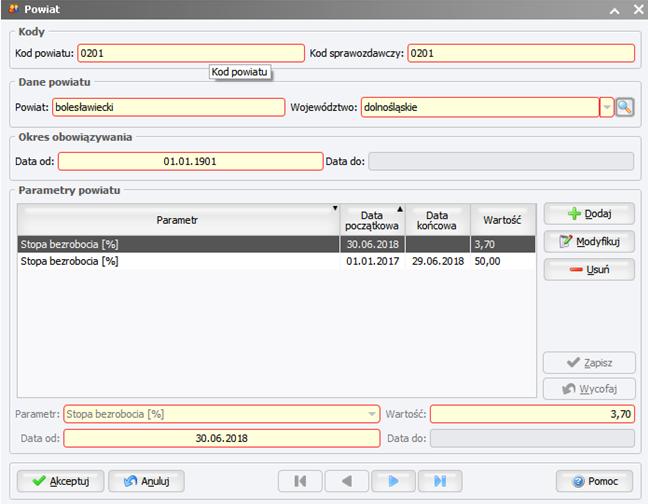The image size is (648, 504).
Task: Click the Wycofaj button
Action: click(x=589, y=389)
